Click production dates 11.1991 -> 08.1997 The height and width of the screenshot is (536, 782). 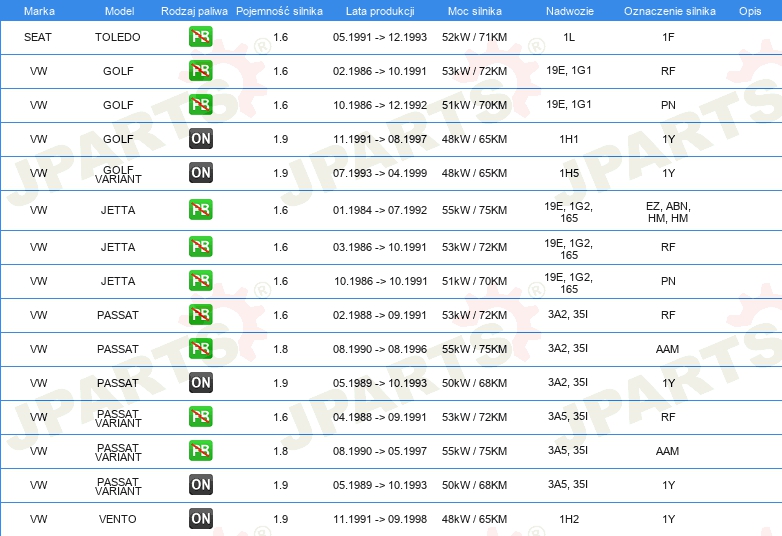(x=380, y=139)
